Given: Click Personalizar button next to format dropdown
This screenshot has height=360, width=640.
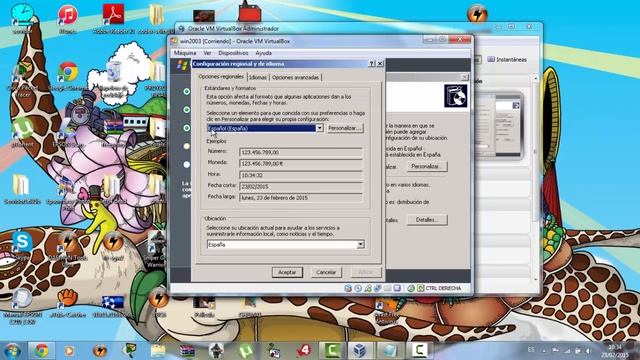Looking at the screenshot, I should [x=345, y=128].
